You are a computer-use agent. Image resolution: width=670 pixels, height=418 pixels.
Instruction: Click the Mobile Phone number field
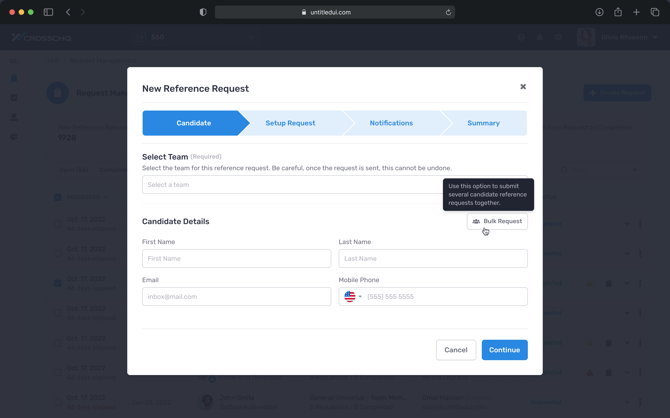click(444, 297)
